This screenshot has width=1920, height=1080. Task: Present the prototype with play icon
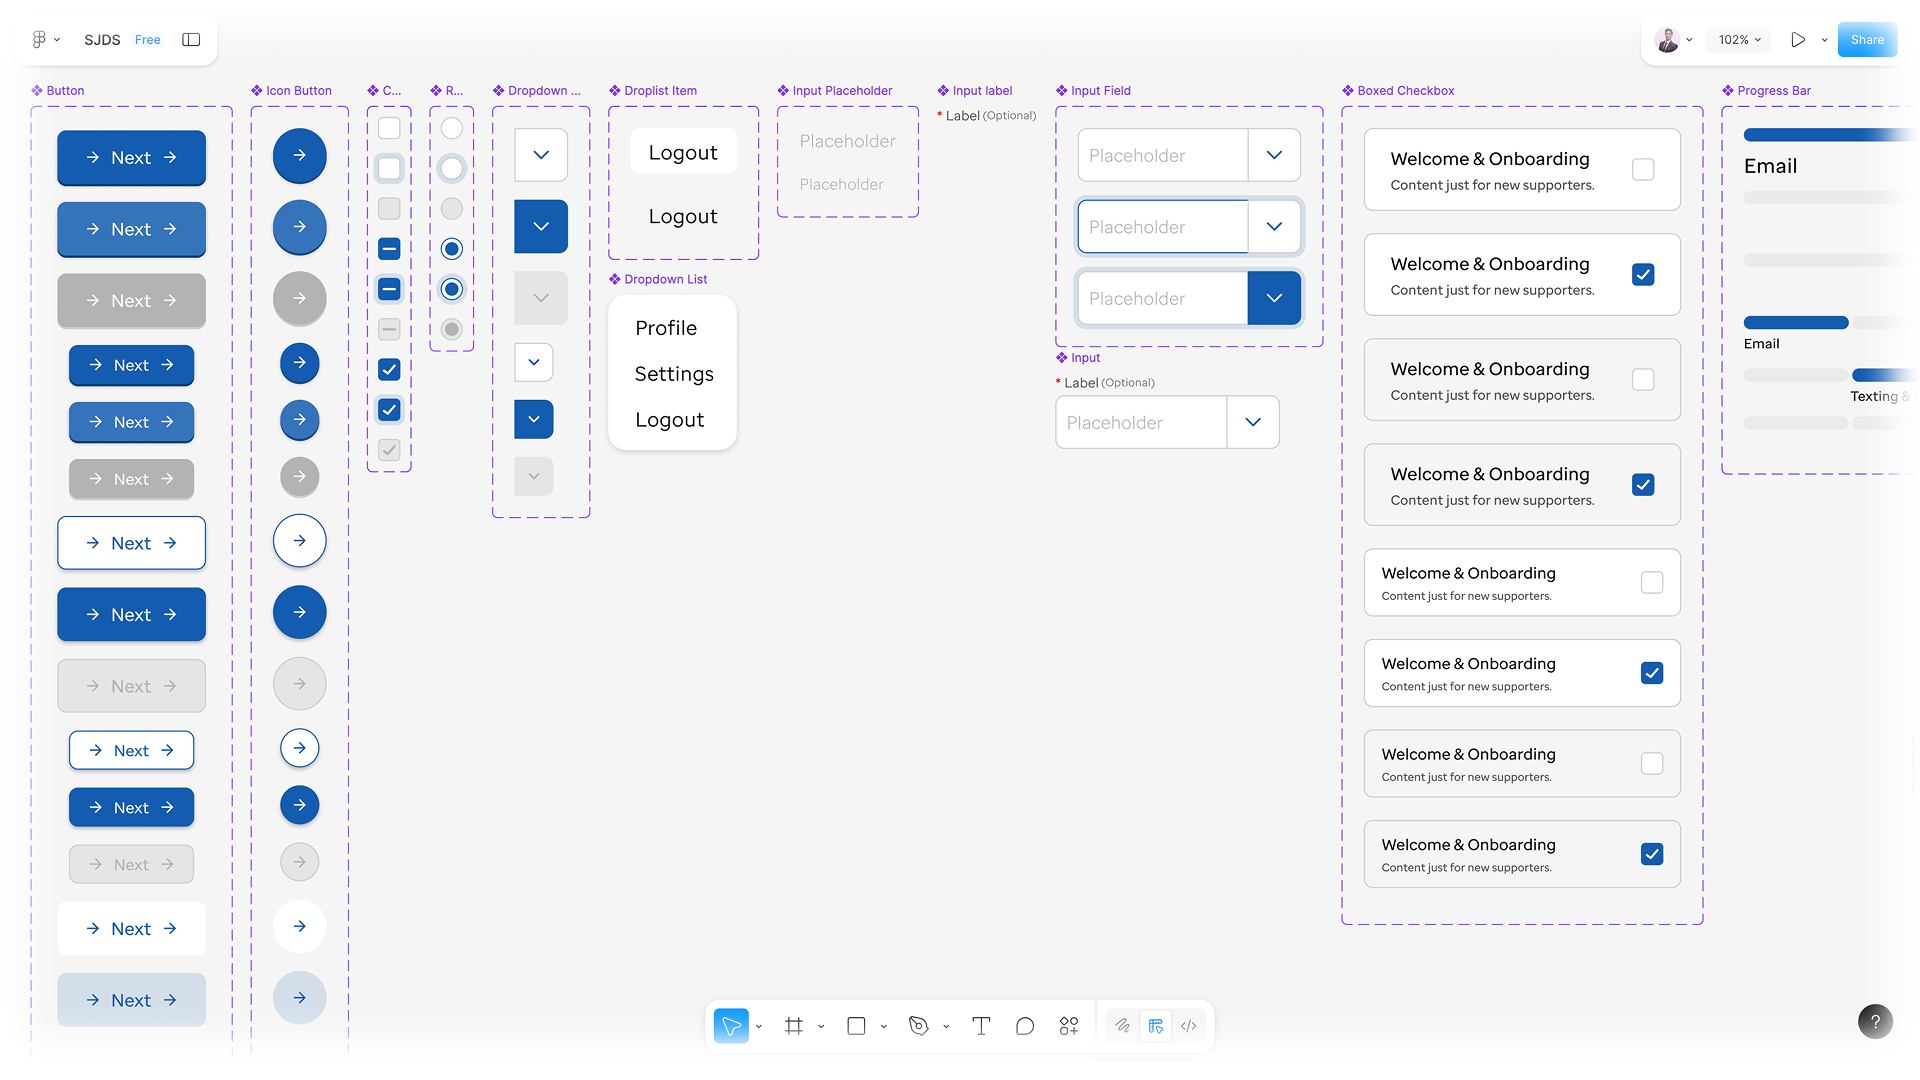1798,40
